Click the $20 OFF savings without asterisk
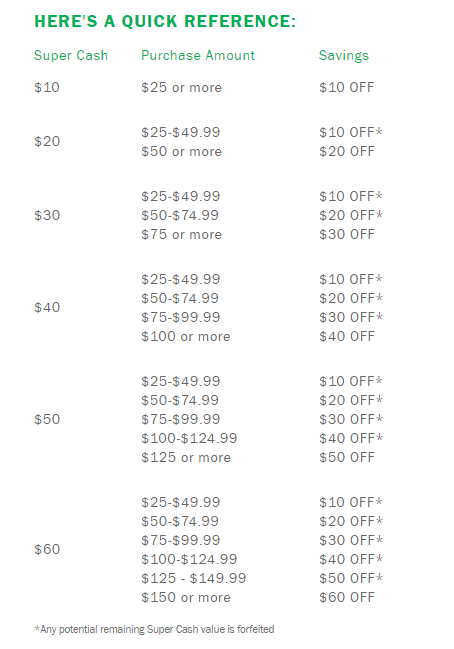Image resolution: width=454 pixels, height=649 pixels. (x=347, y=151)
